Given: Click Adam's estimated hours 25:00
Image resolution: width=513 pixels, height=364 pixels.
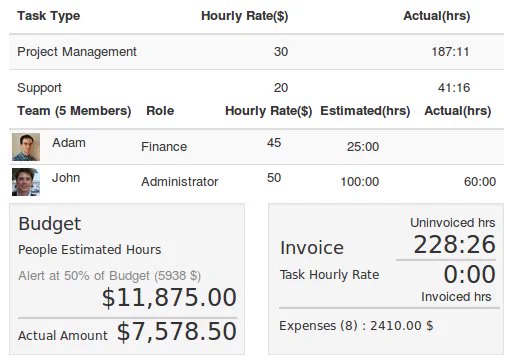Looking at the screenshot, I should tap(363, 147).
